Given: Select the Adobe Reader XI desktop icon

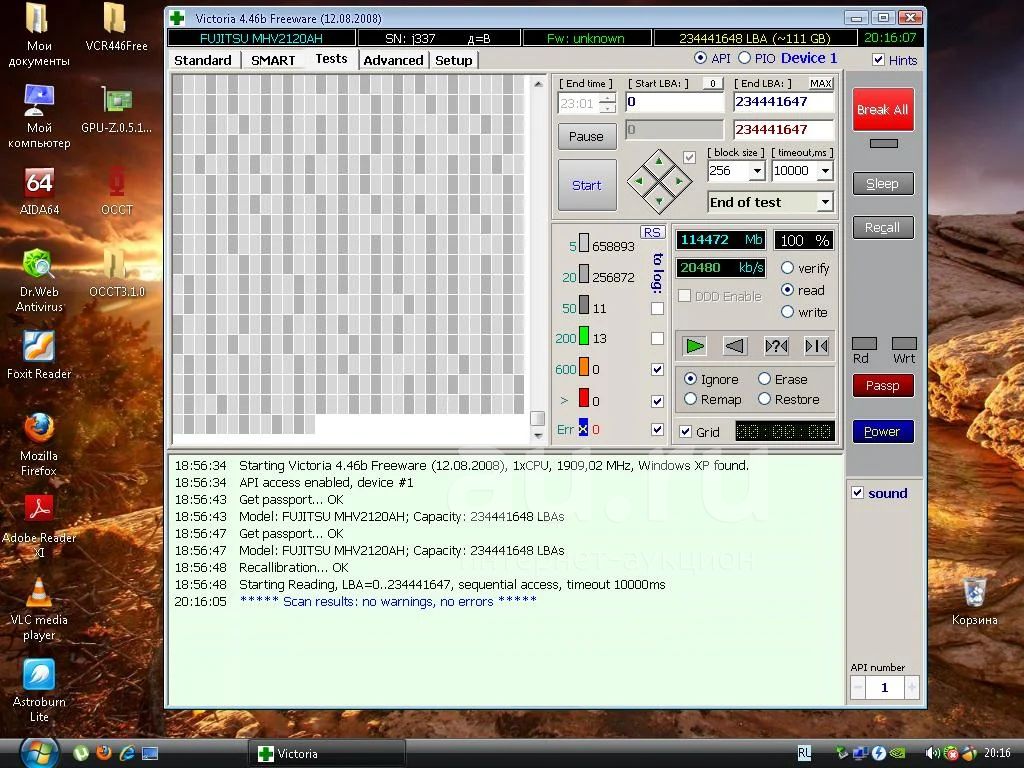Looking at the screenshot, I should click(39, 527).
